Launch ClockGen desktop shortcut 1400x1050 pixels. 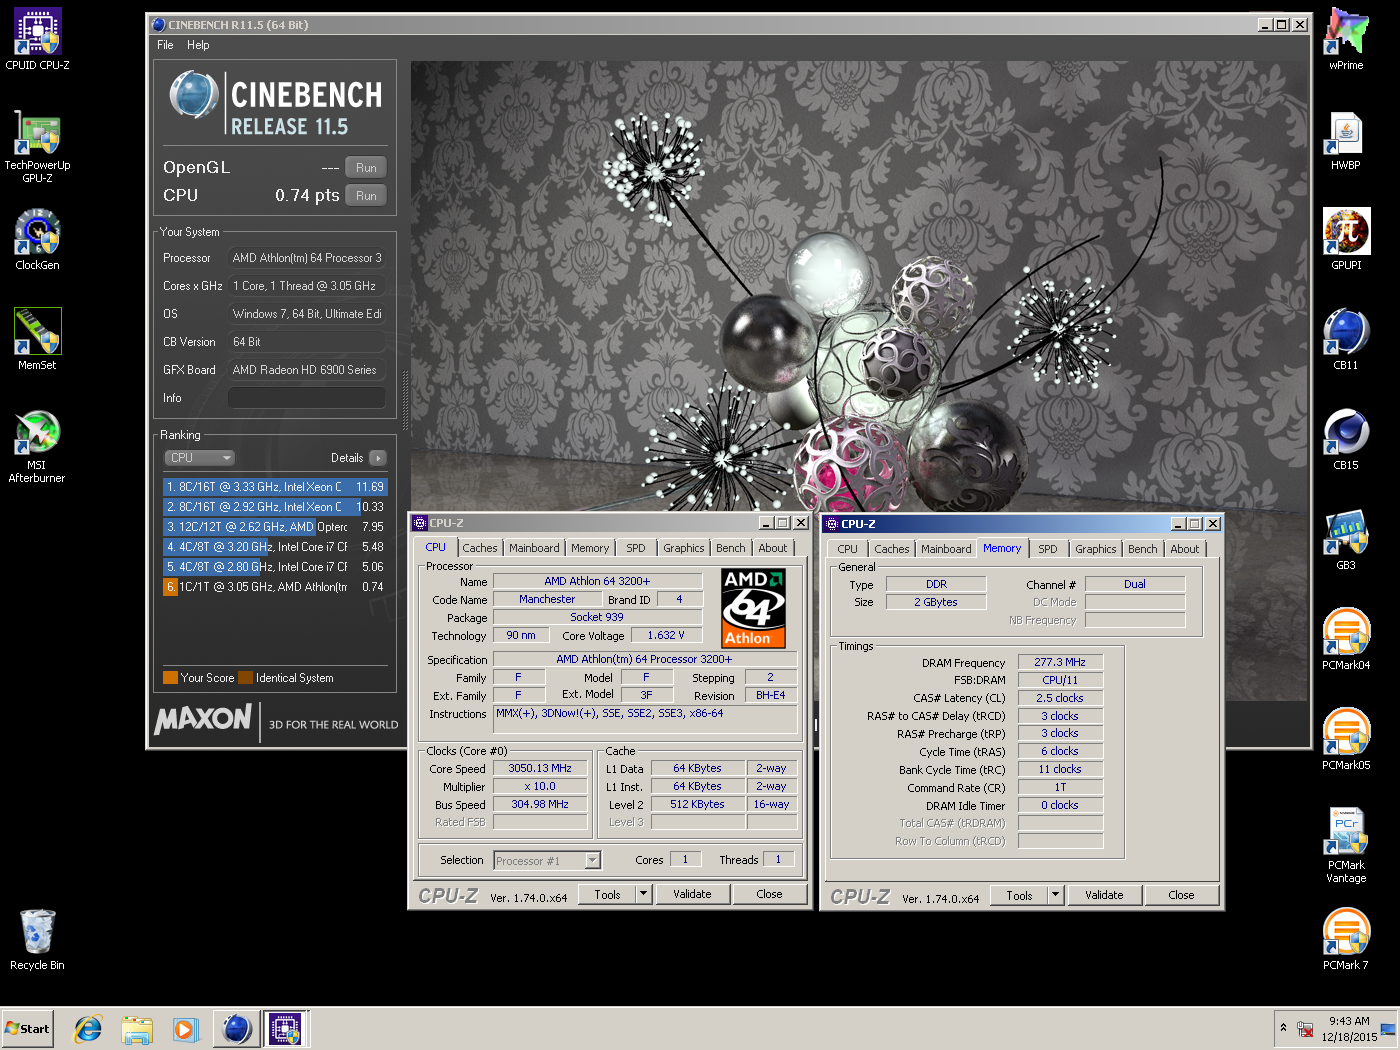pos(37,240)
